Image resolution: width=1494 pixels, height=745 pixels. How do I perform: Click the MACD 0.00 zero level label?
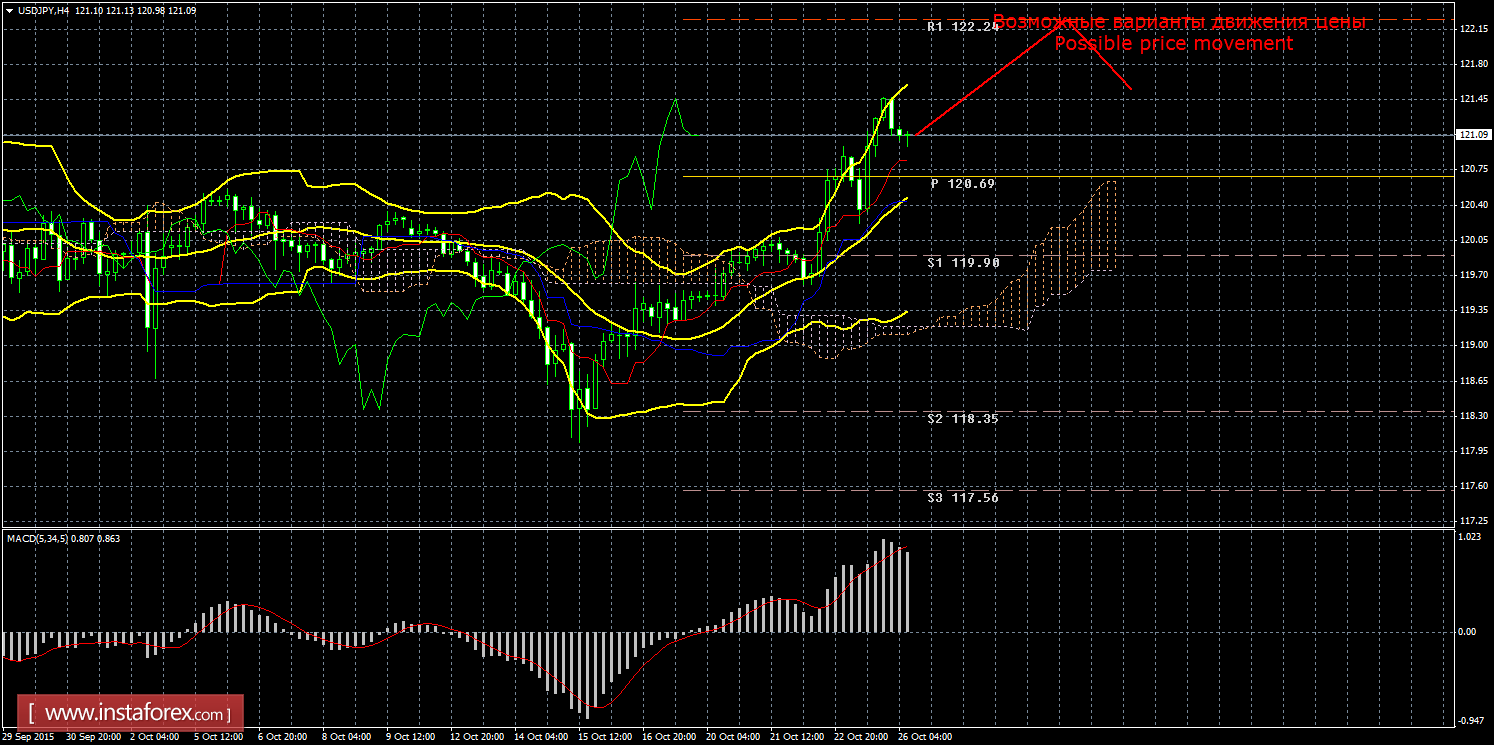(1466, 632)
